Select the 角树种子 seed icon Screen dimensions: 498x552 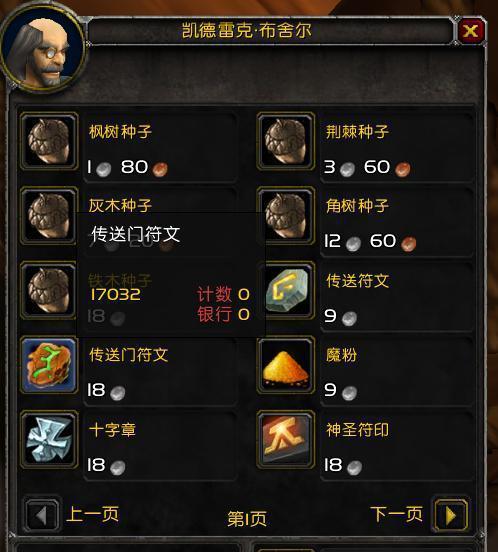pos(285,216)
